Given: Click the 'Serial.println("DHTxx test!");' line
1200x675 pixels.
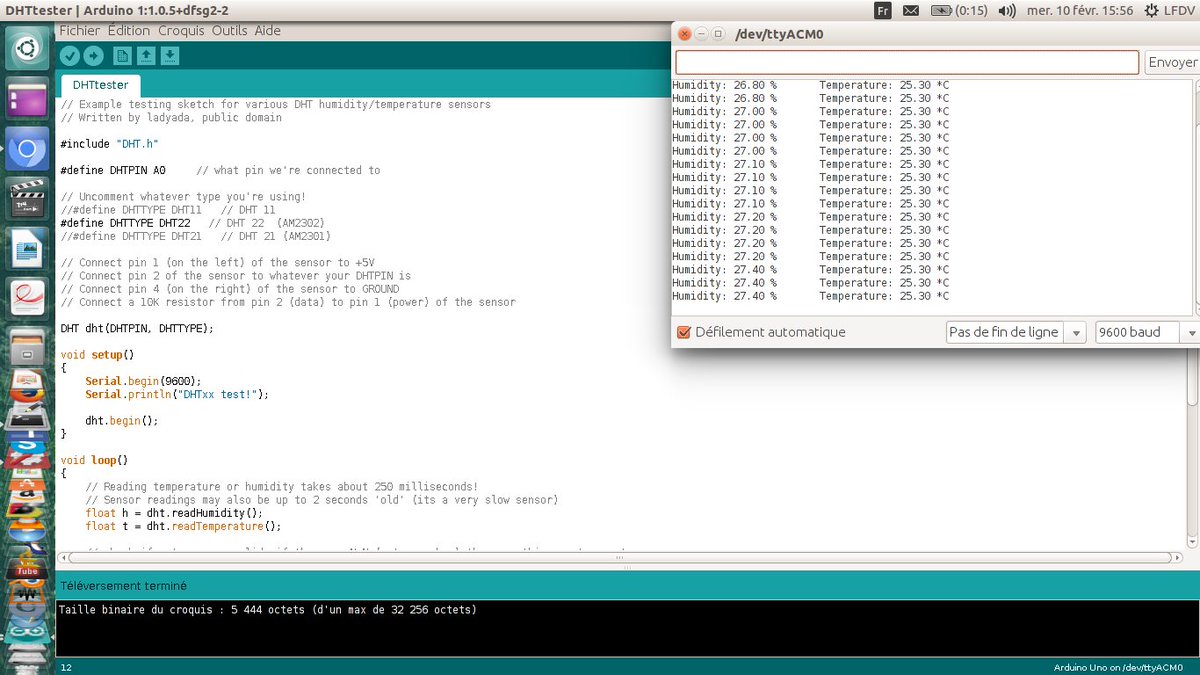Looking at the screenshot, I should 177,394.
